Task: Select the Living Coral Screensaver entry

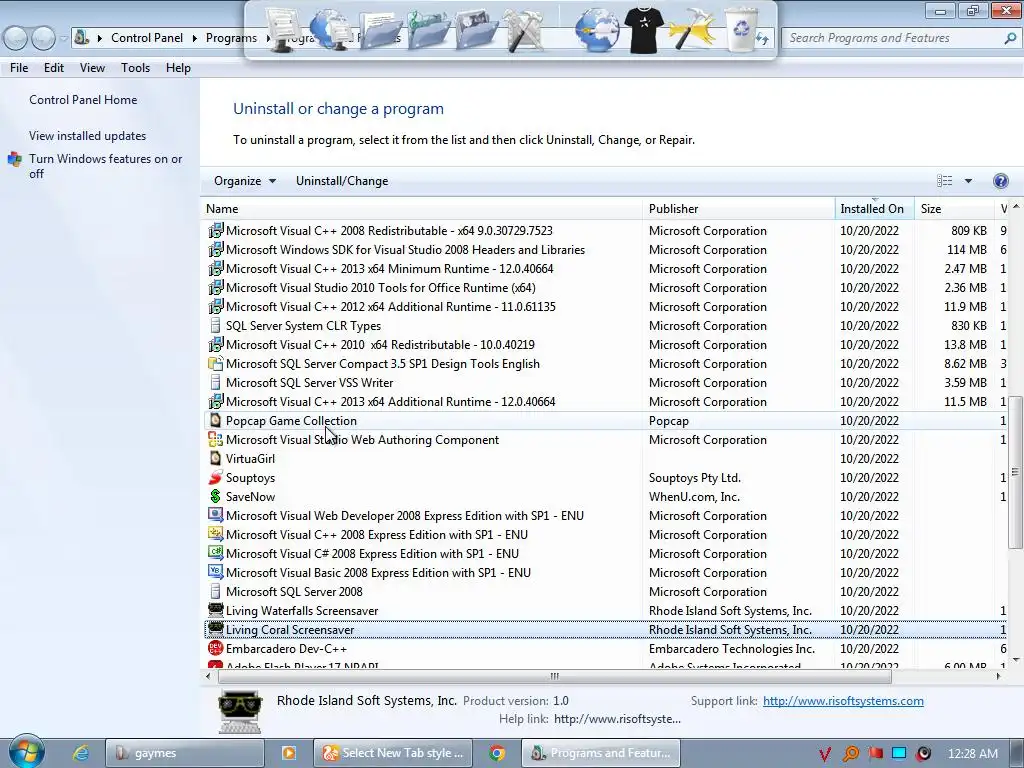Action: click(x=606, y=630)
